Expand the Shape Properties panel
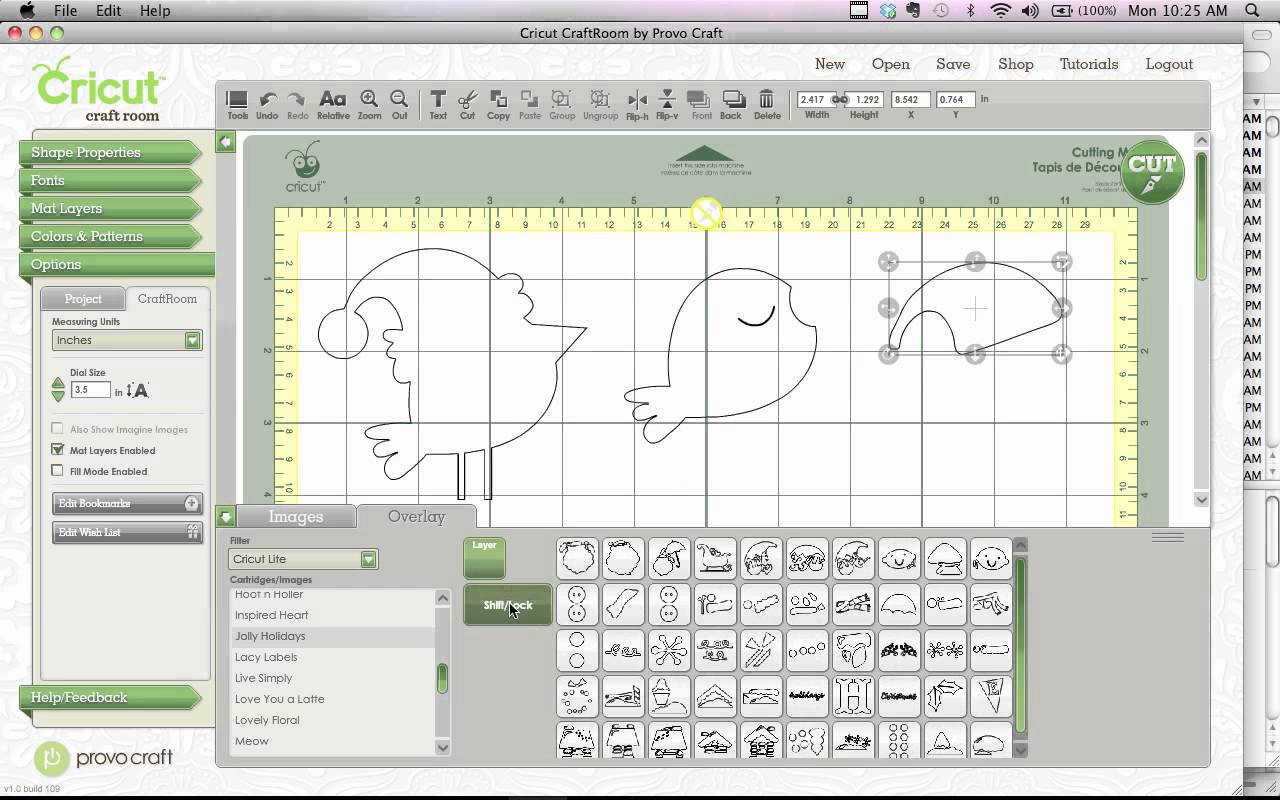The image size is (1280, 800). (x=110, y=152)
